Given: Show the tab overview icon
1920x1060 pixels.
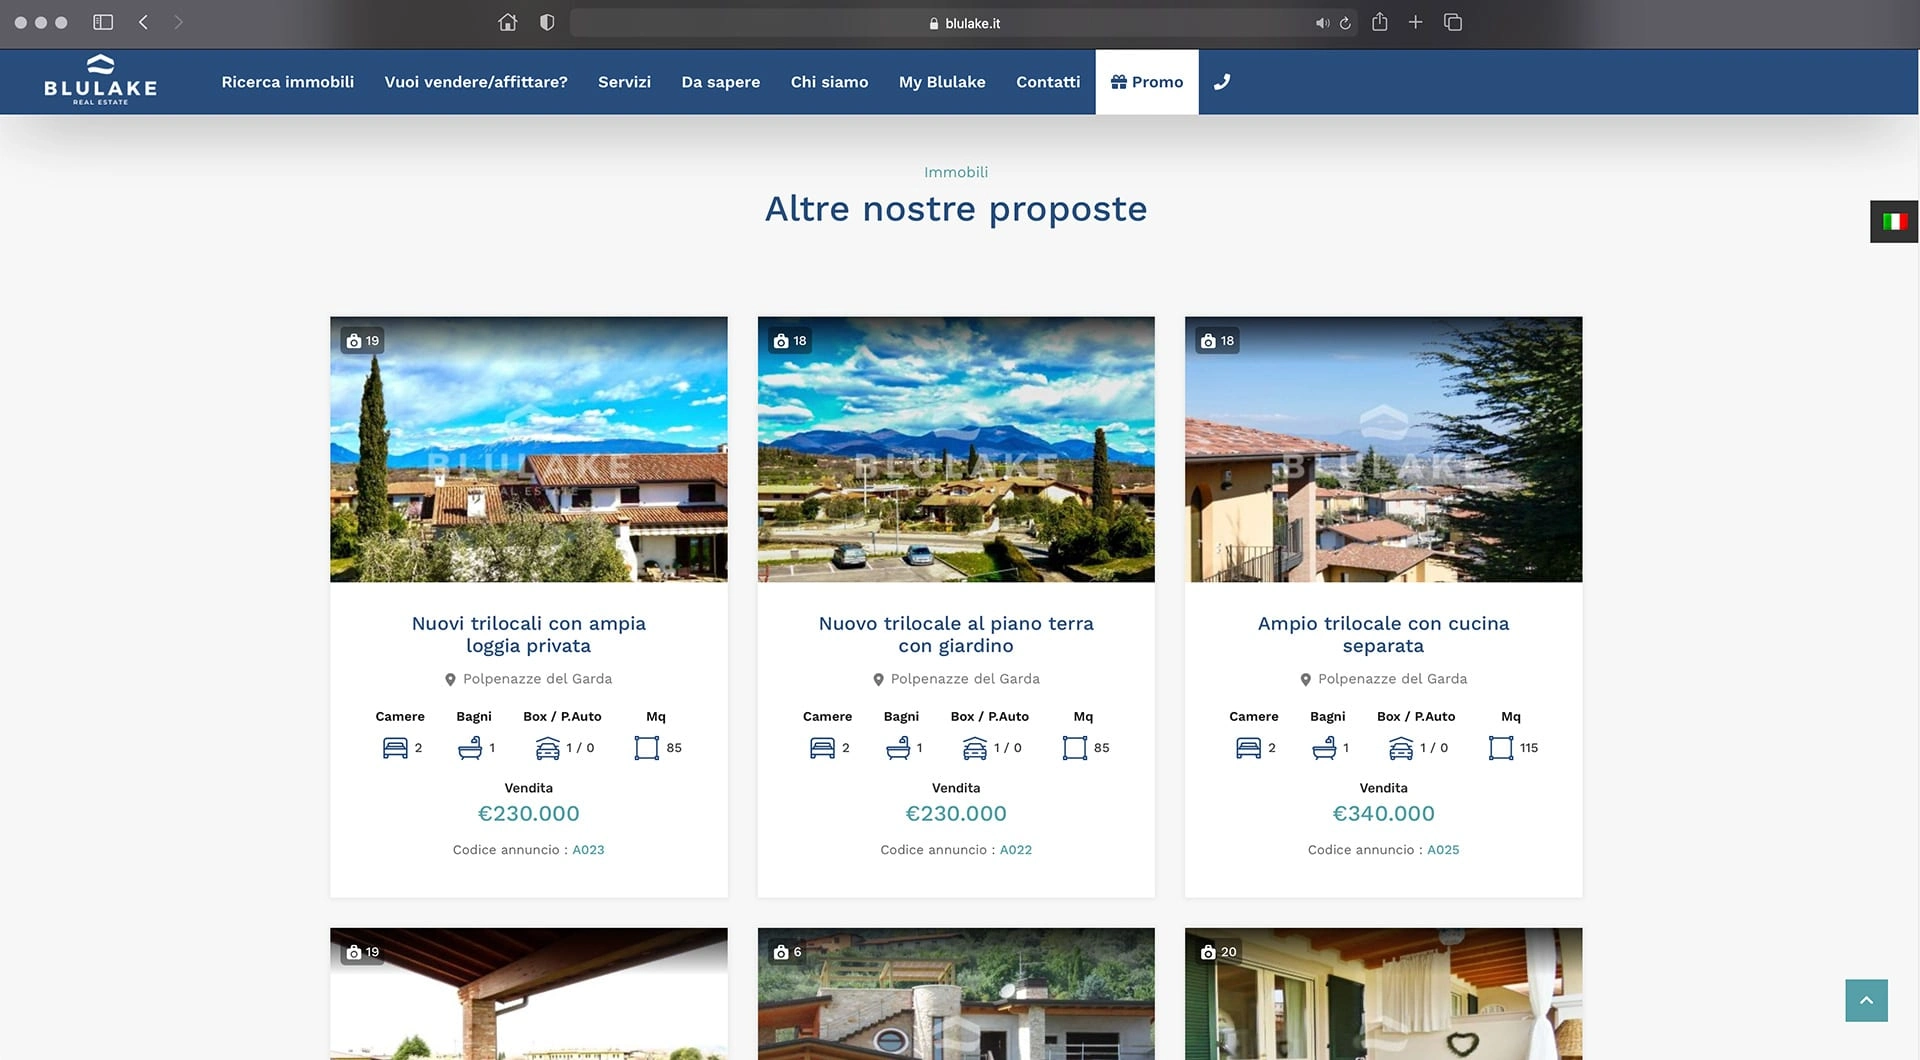Looking at the screenshot, I should 1453,22.
